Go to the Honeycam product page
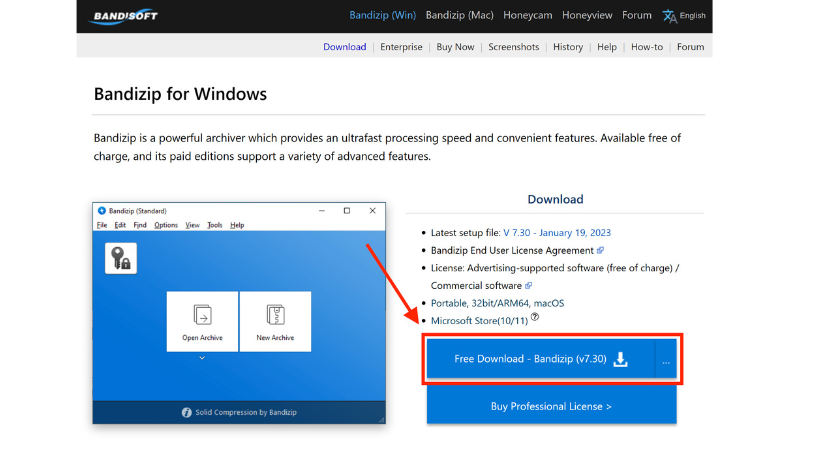This screenshot has height=465, width=827. click(x=529, y=15)
